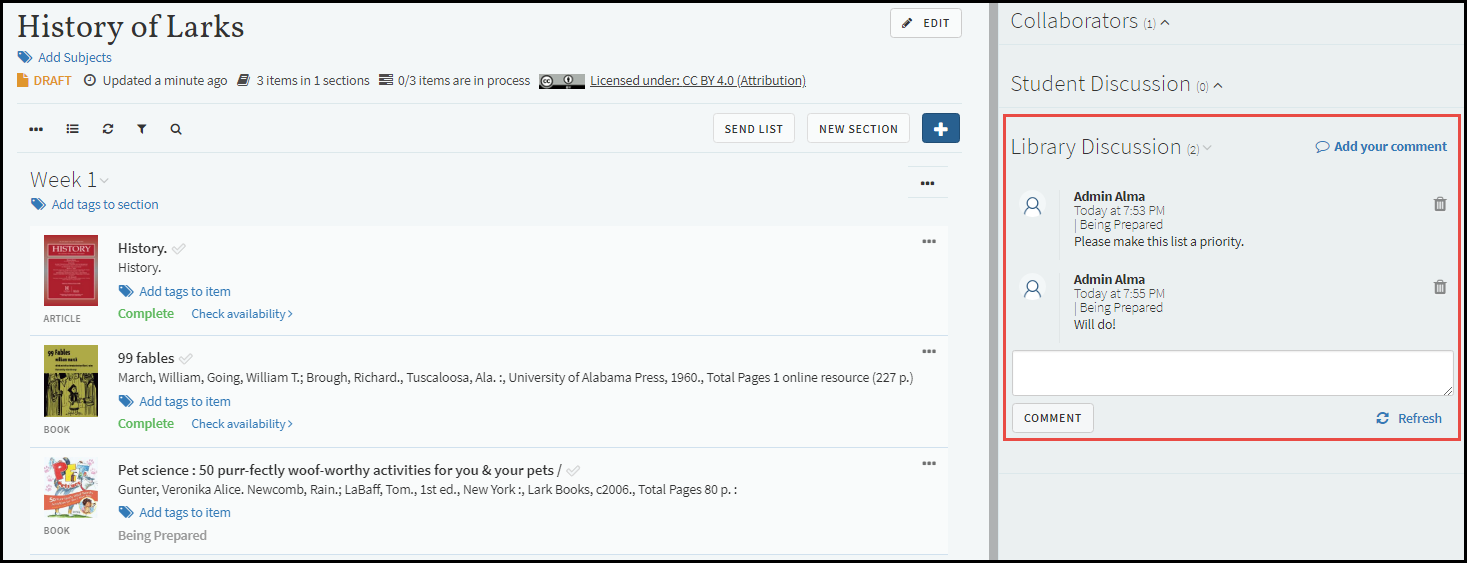Viewport: 1467px width, 563px height.
Task: Toggle the checkmark next to 99 fables
Action: [186, 358]
